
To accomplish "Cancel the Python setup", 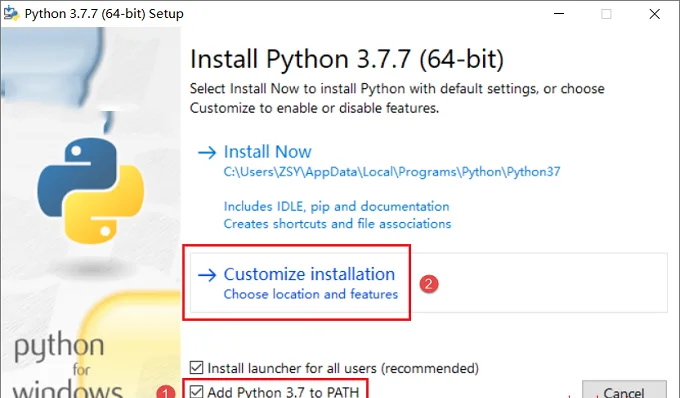I will point(624,390).
